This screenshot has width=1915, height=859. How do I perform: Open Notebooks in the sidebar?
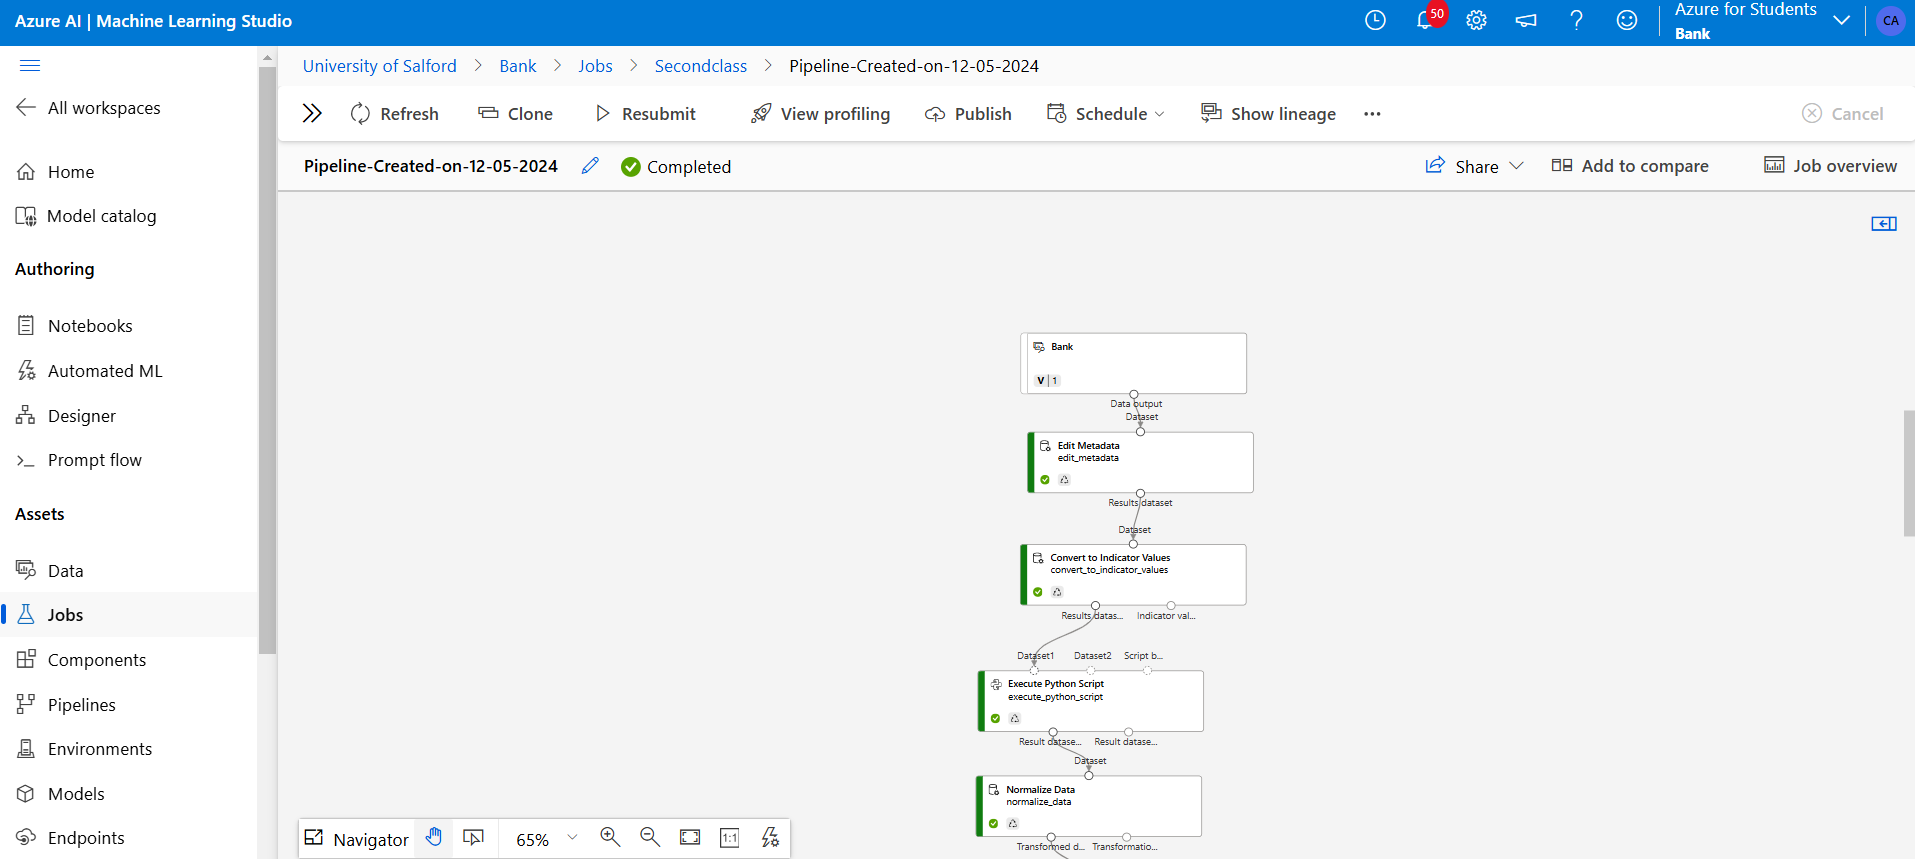(74, 326)
